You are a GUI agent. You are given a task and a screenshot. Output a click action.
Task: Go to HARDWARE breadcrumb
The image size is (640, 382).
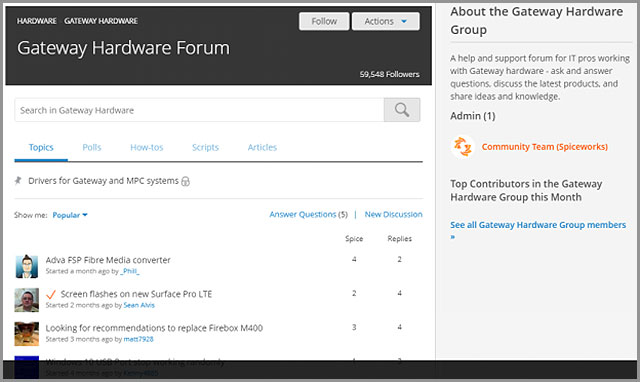click(x=36, y=21)
